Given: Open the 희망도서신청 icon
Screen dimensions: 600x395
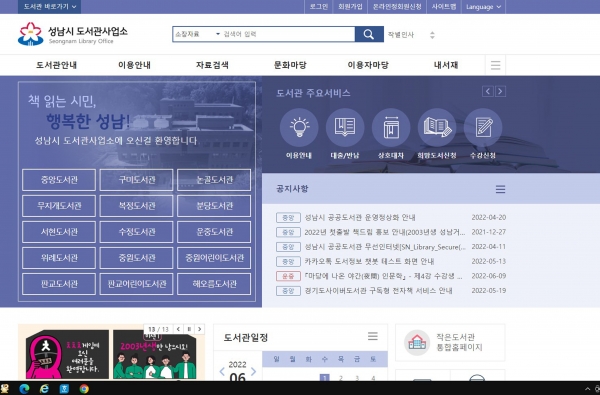Looking at the screenshot, I should coord(437,127).
